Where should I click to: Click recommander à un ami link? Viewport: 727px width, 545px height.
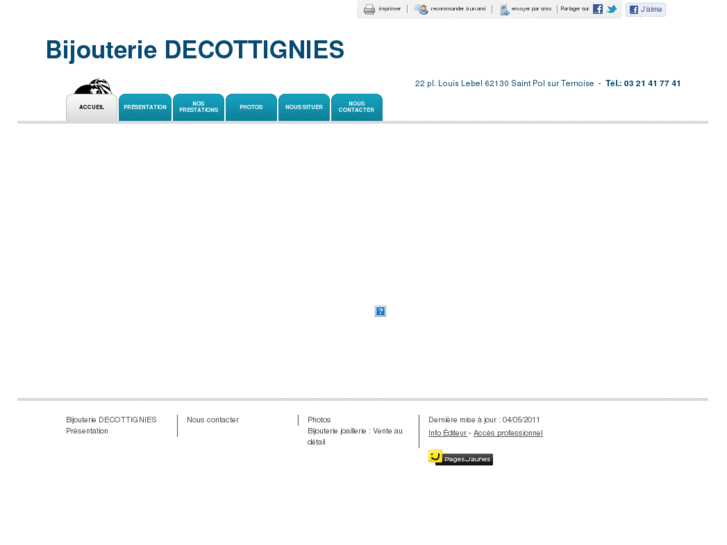click(x=458, y=9)
